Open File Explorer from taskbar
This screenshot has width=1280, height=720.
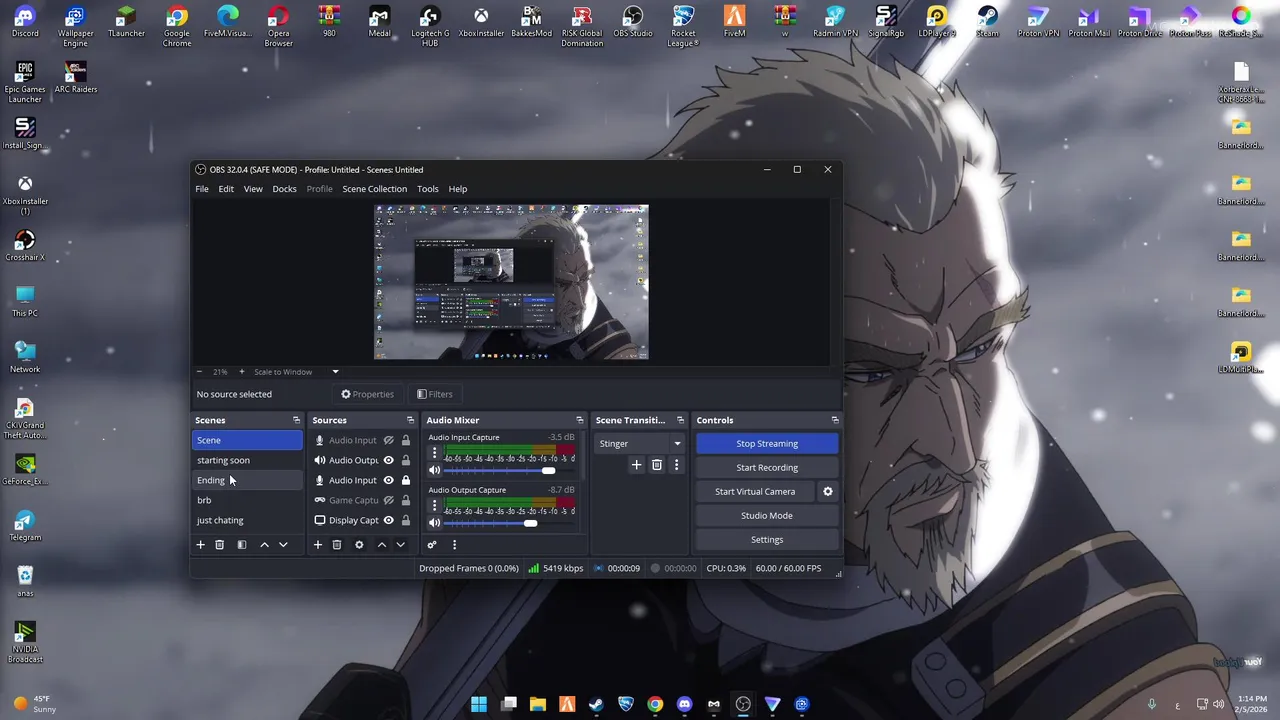pyautogui.click(x=538, y=704)
